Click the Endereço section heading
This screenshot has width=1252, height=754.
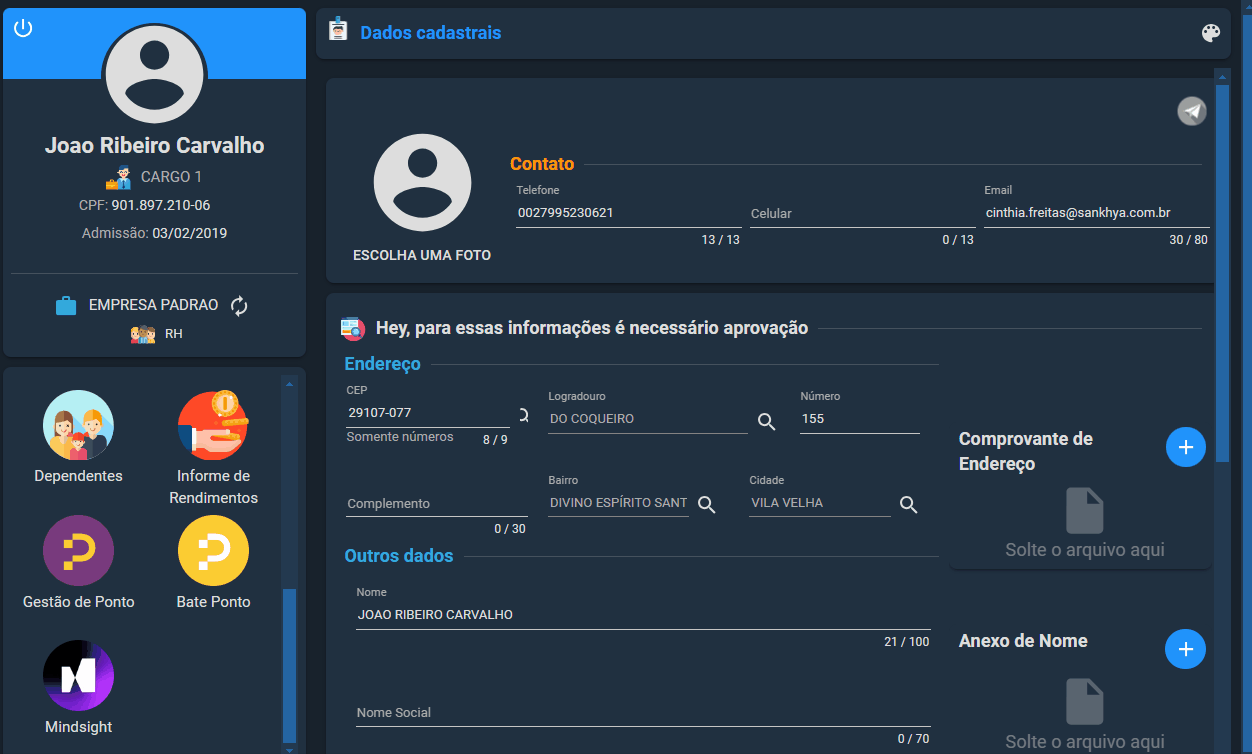pyautogui.click(x=383, y=364)
